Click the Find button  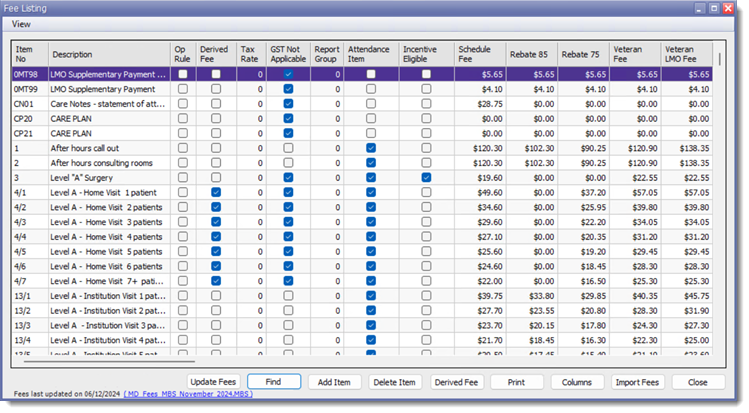274,382
